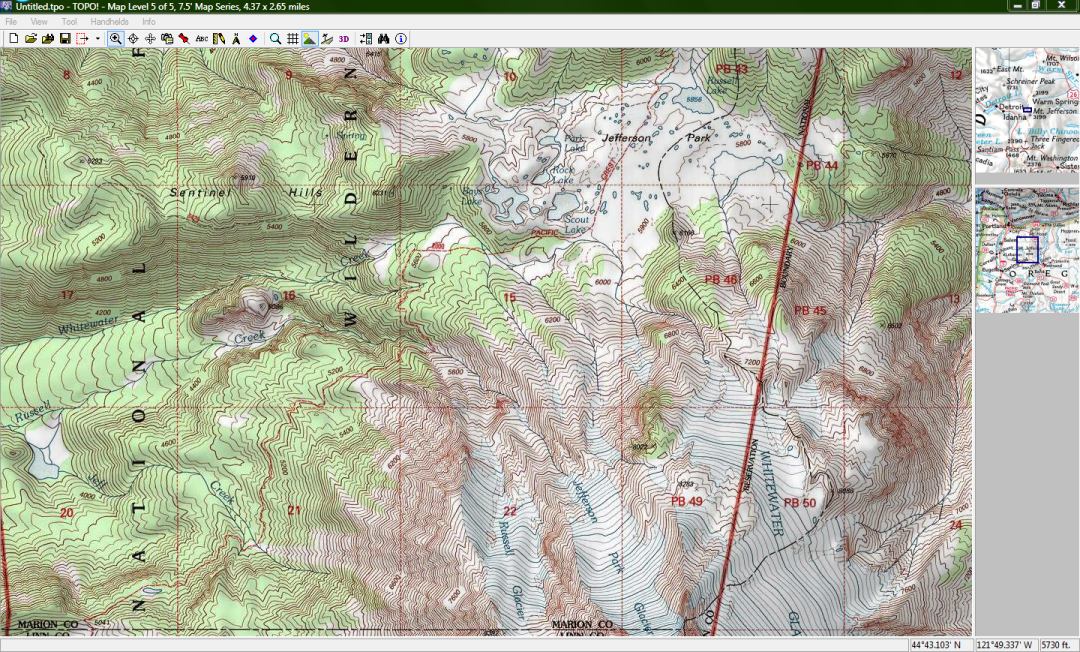Open the File menu
Screen dimensions: 1080x652
click(x=11, y=21)
